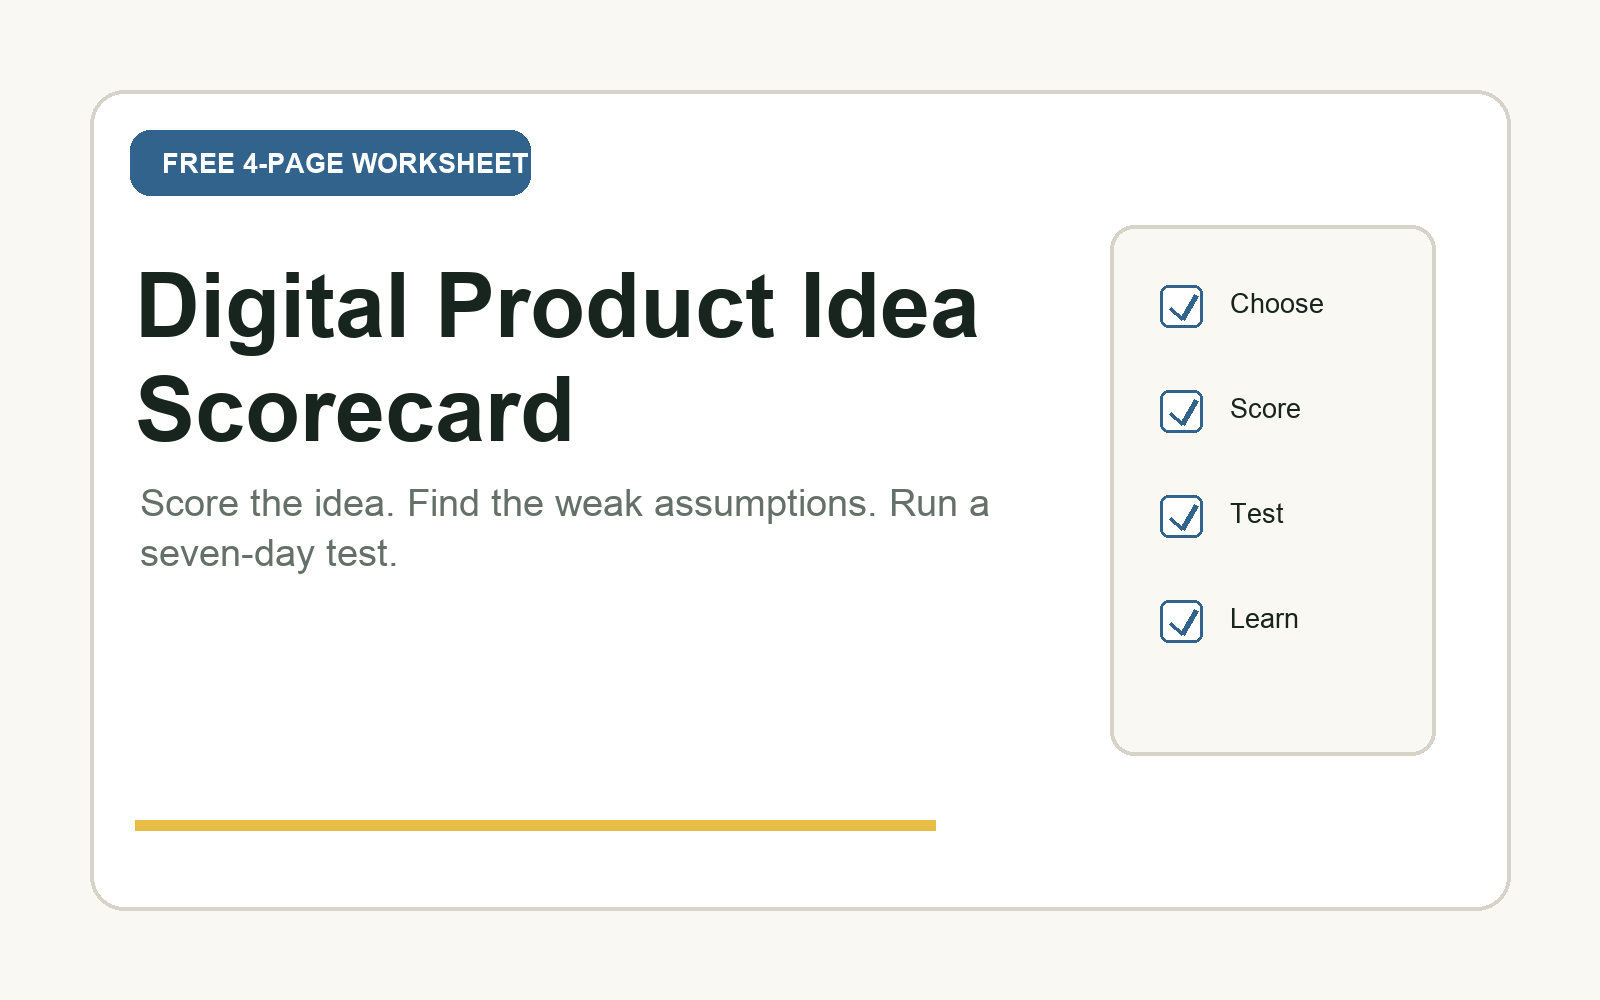Toggle the Choose checkbox
The image size is (1600, 1000).
point(1181,306)
